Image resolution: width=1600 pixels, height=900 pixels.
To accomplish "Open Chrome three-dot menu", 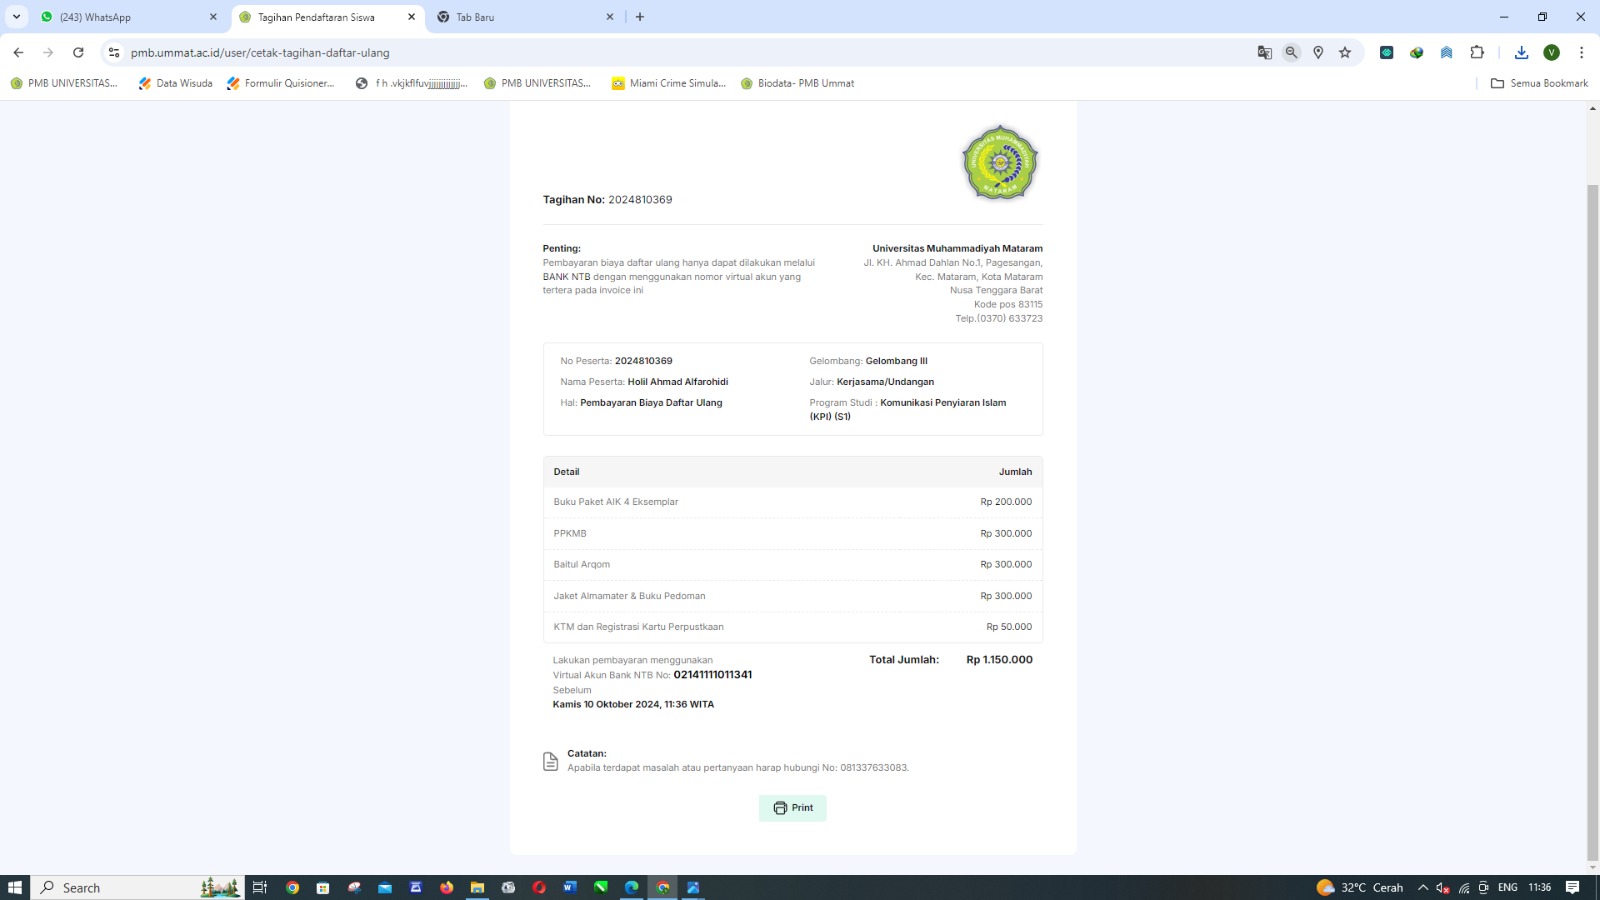I will (x=1581, y=53).
